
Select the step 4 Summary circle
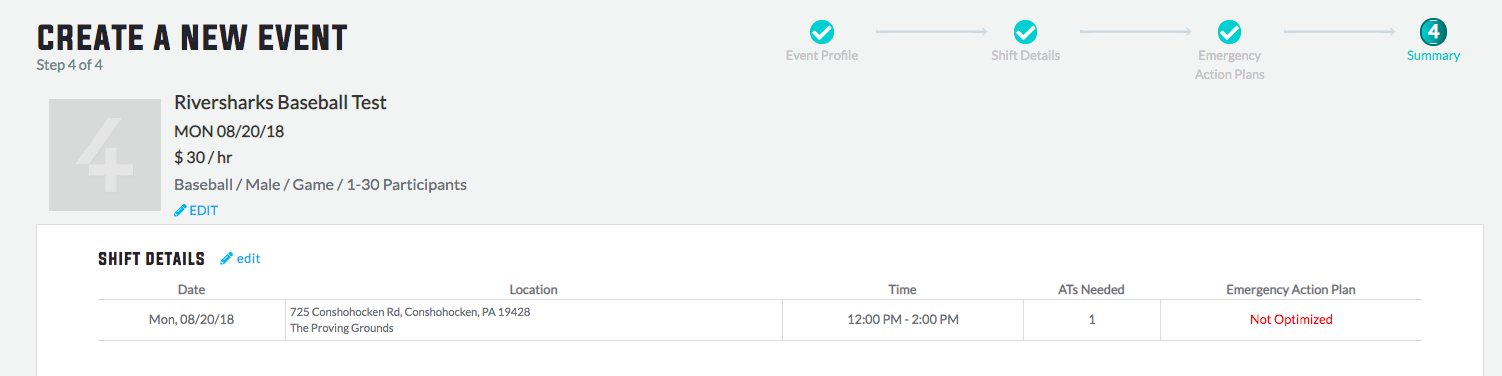[x=1433, y=32]
